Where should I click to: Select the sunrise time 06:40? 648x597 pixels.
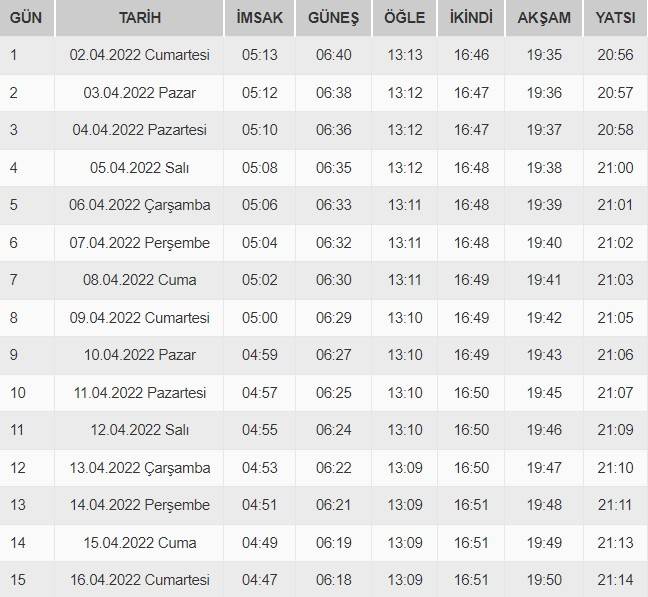tap(333, 55)
